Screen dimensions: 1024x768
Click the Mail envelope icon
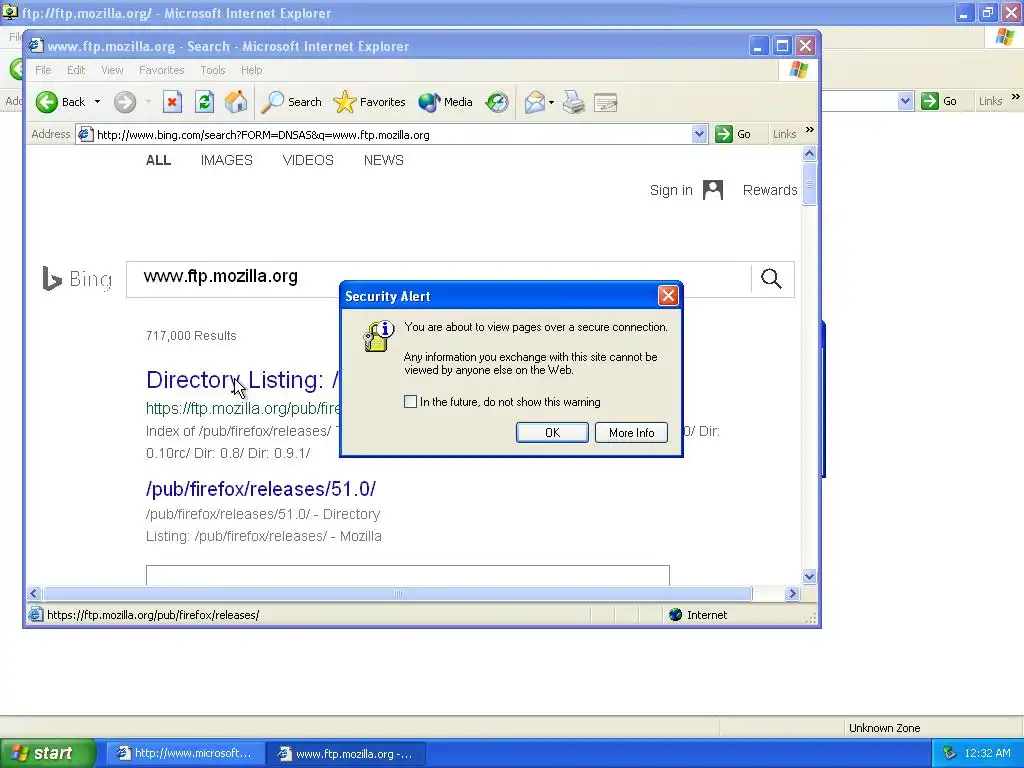coord(534,102)
